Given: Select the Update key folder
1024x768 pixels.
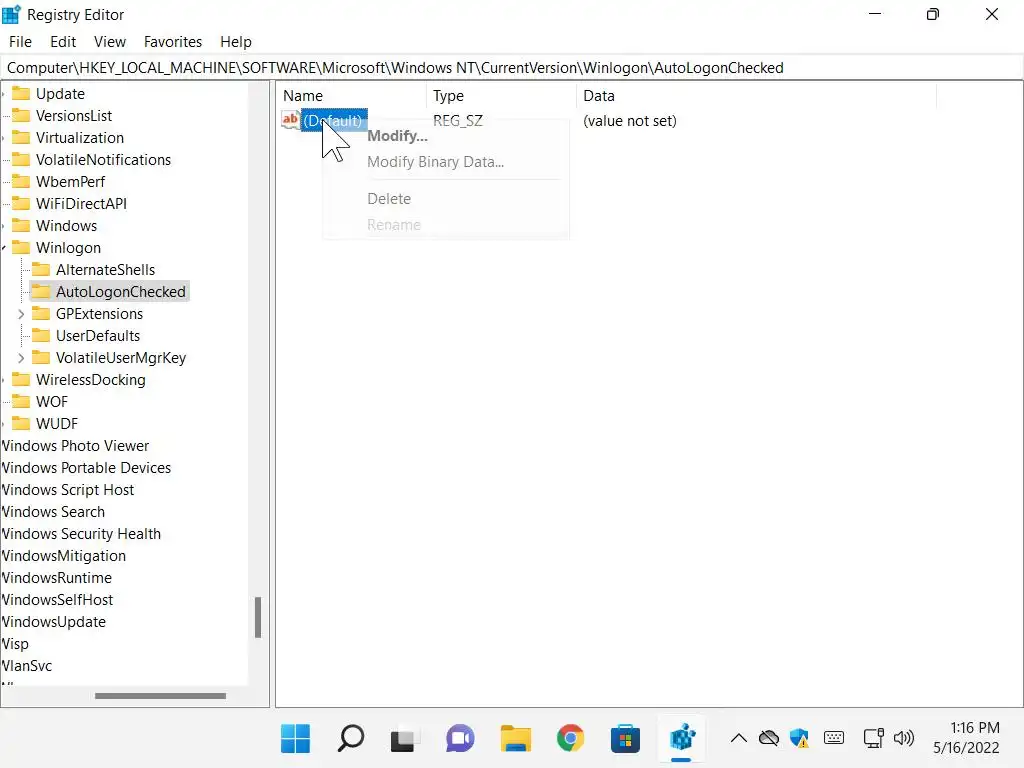Looking at the screenshot, I should 60,94.
